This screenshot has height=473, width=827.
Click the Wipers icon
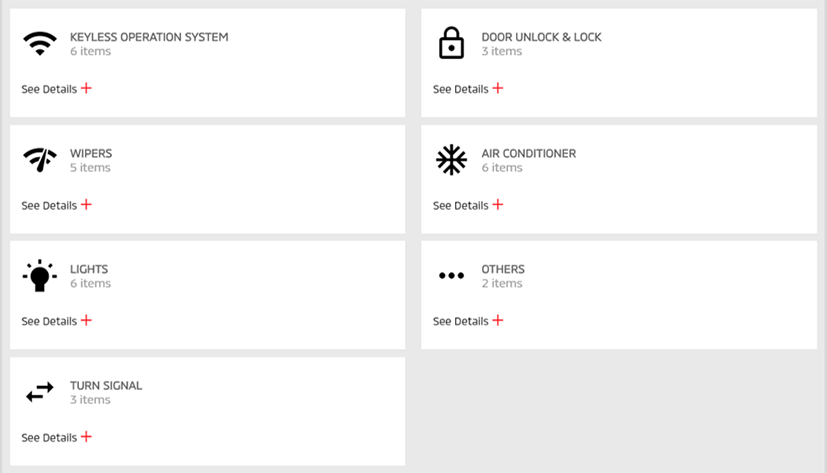40,160
